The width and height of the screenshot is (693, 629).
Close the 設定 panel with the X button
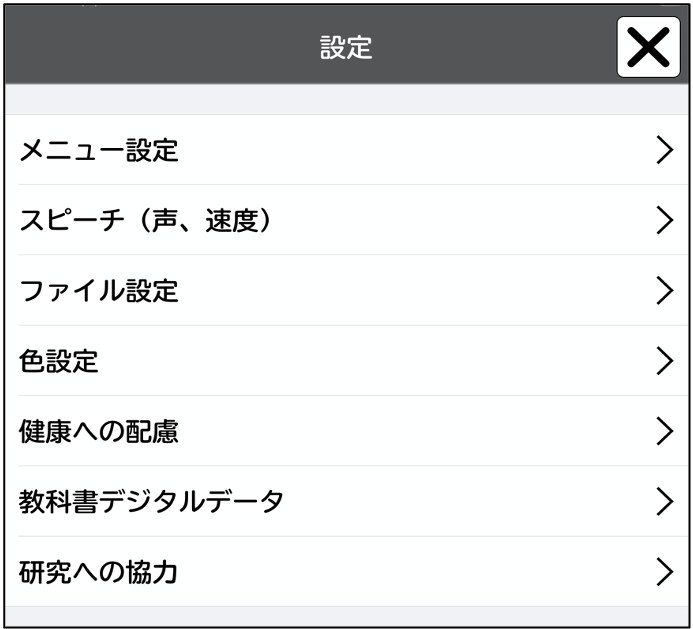[648, 47]
